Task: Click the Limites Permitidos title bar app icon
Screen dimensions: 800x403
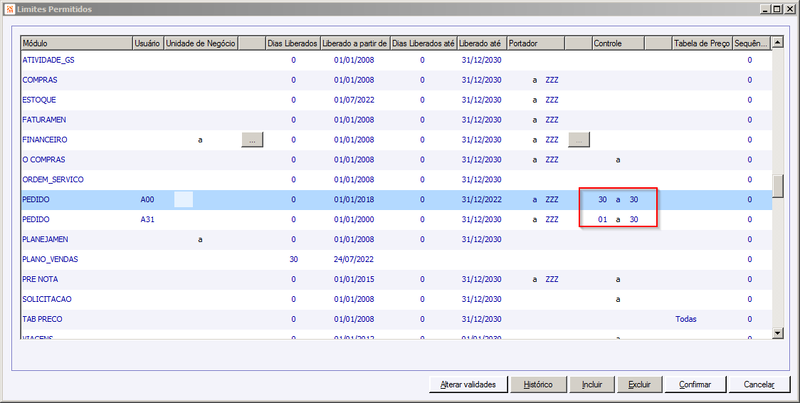Action: (10, 9)
